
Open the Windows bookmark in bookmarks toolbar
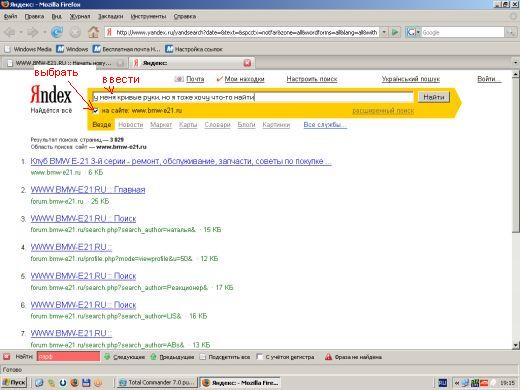pos(72,49)
